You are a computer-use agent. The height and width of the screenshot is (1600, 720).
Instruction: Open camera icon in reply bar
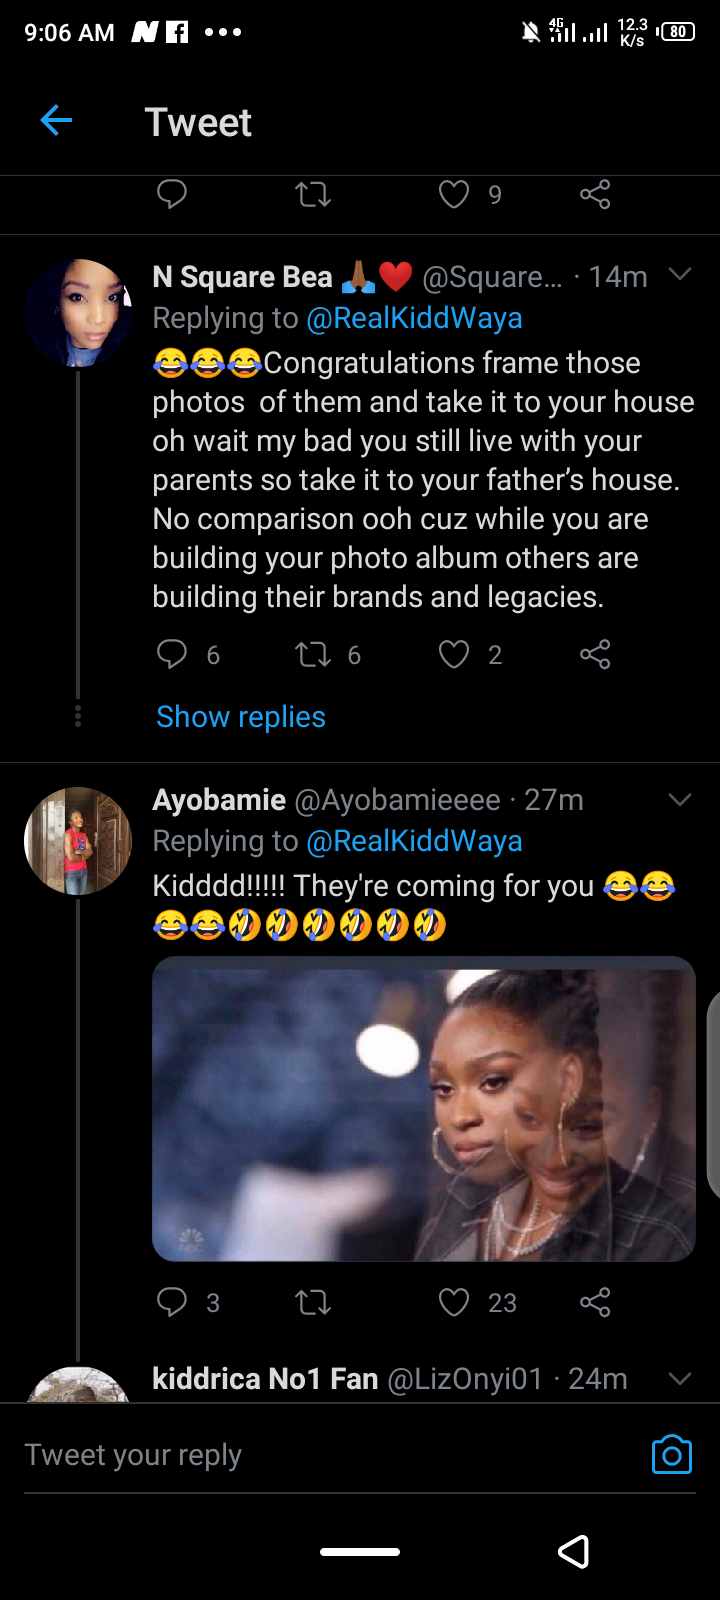tap(671, 1454)
